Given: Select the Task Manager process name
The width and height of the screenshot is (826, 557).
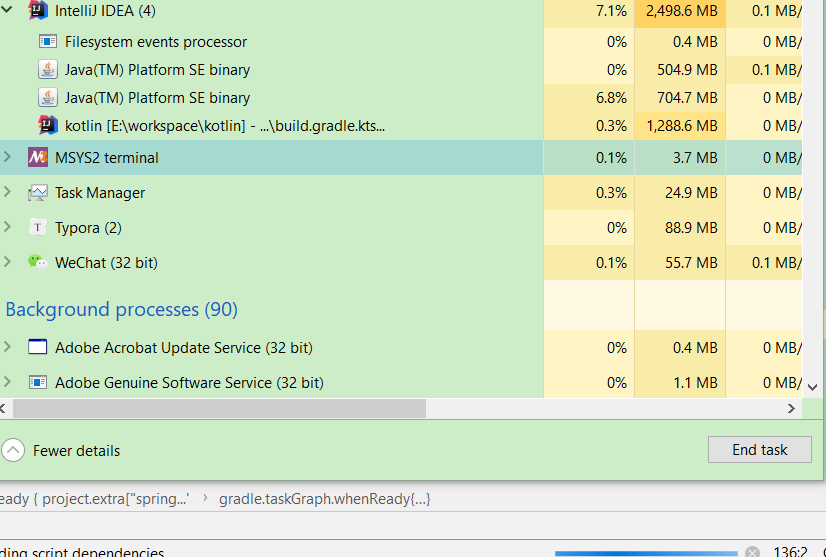Looking at the screenshot, I should click(100, 193).
